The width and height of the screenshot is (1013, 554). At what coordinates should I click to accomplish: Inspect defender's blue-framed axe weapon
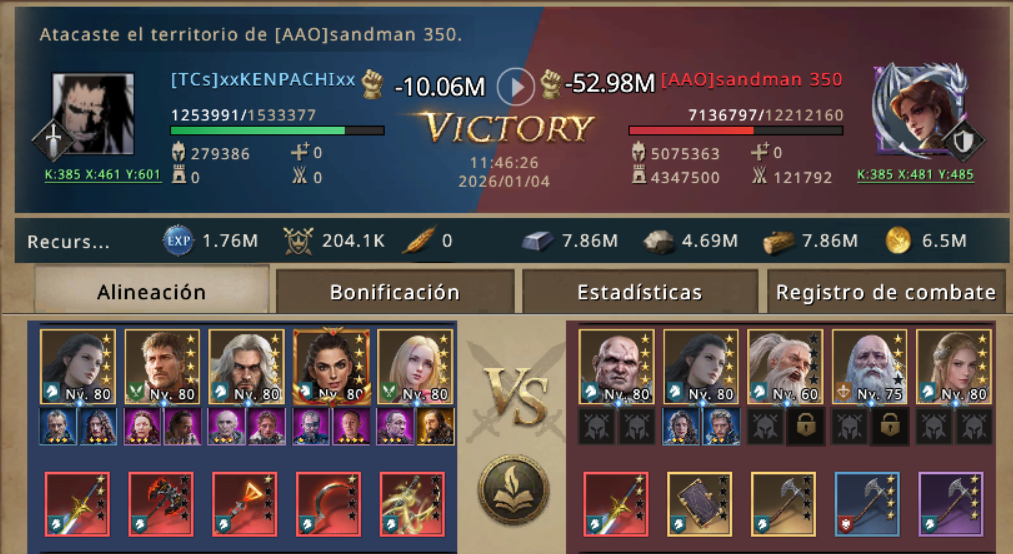pos(867,504)
